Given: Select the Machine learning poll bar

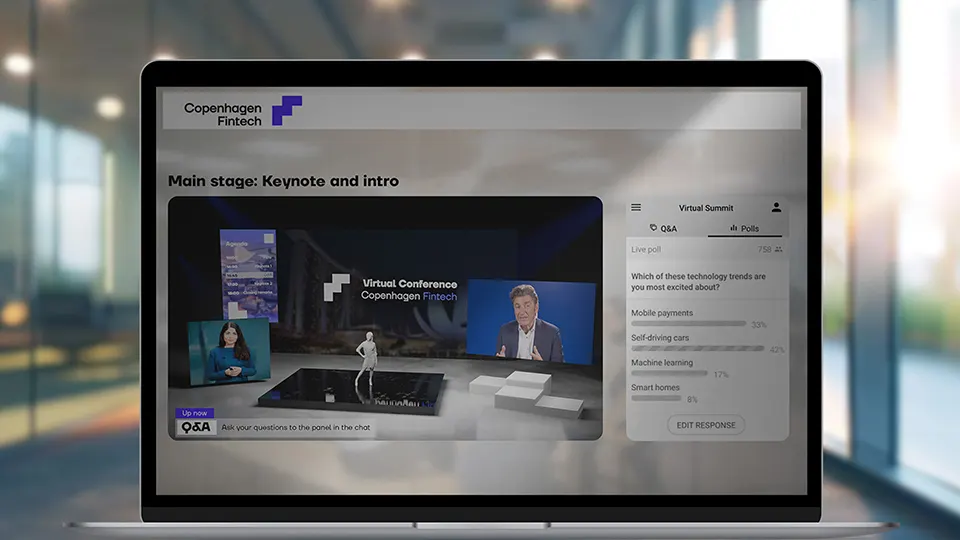Looking at the screenshot, I should pos(669,373).
